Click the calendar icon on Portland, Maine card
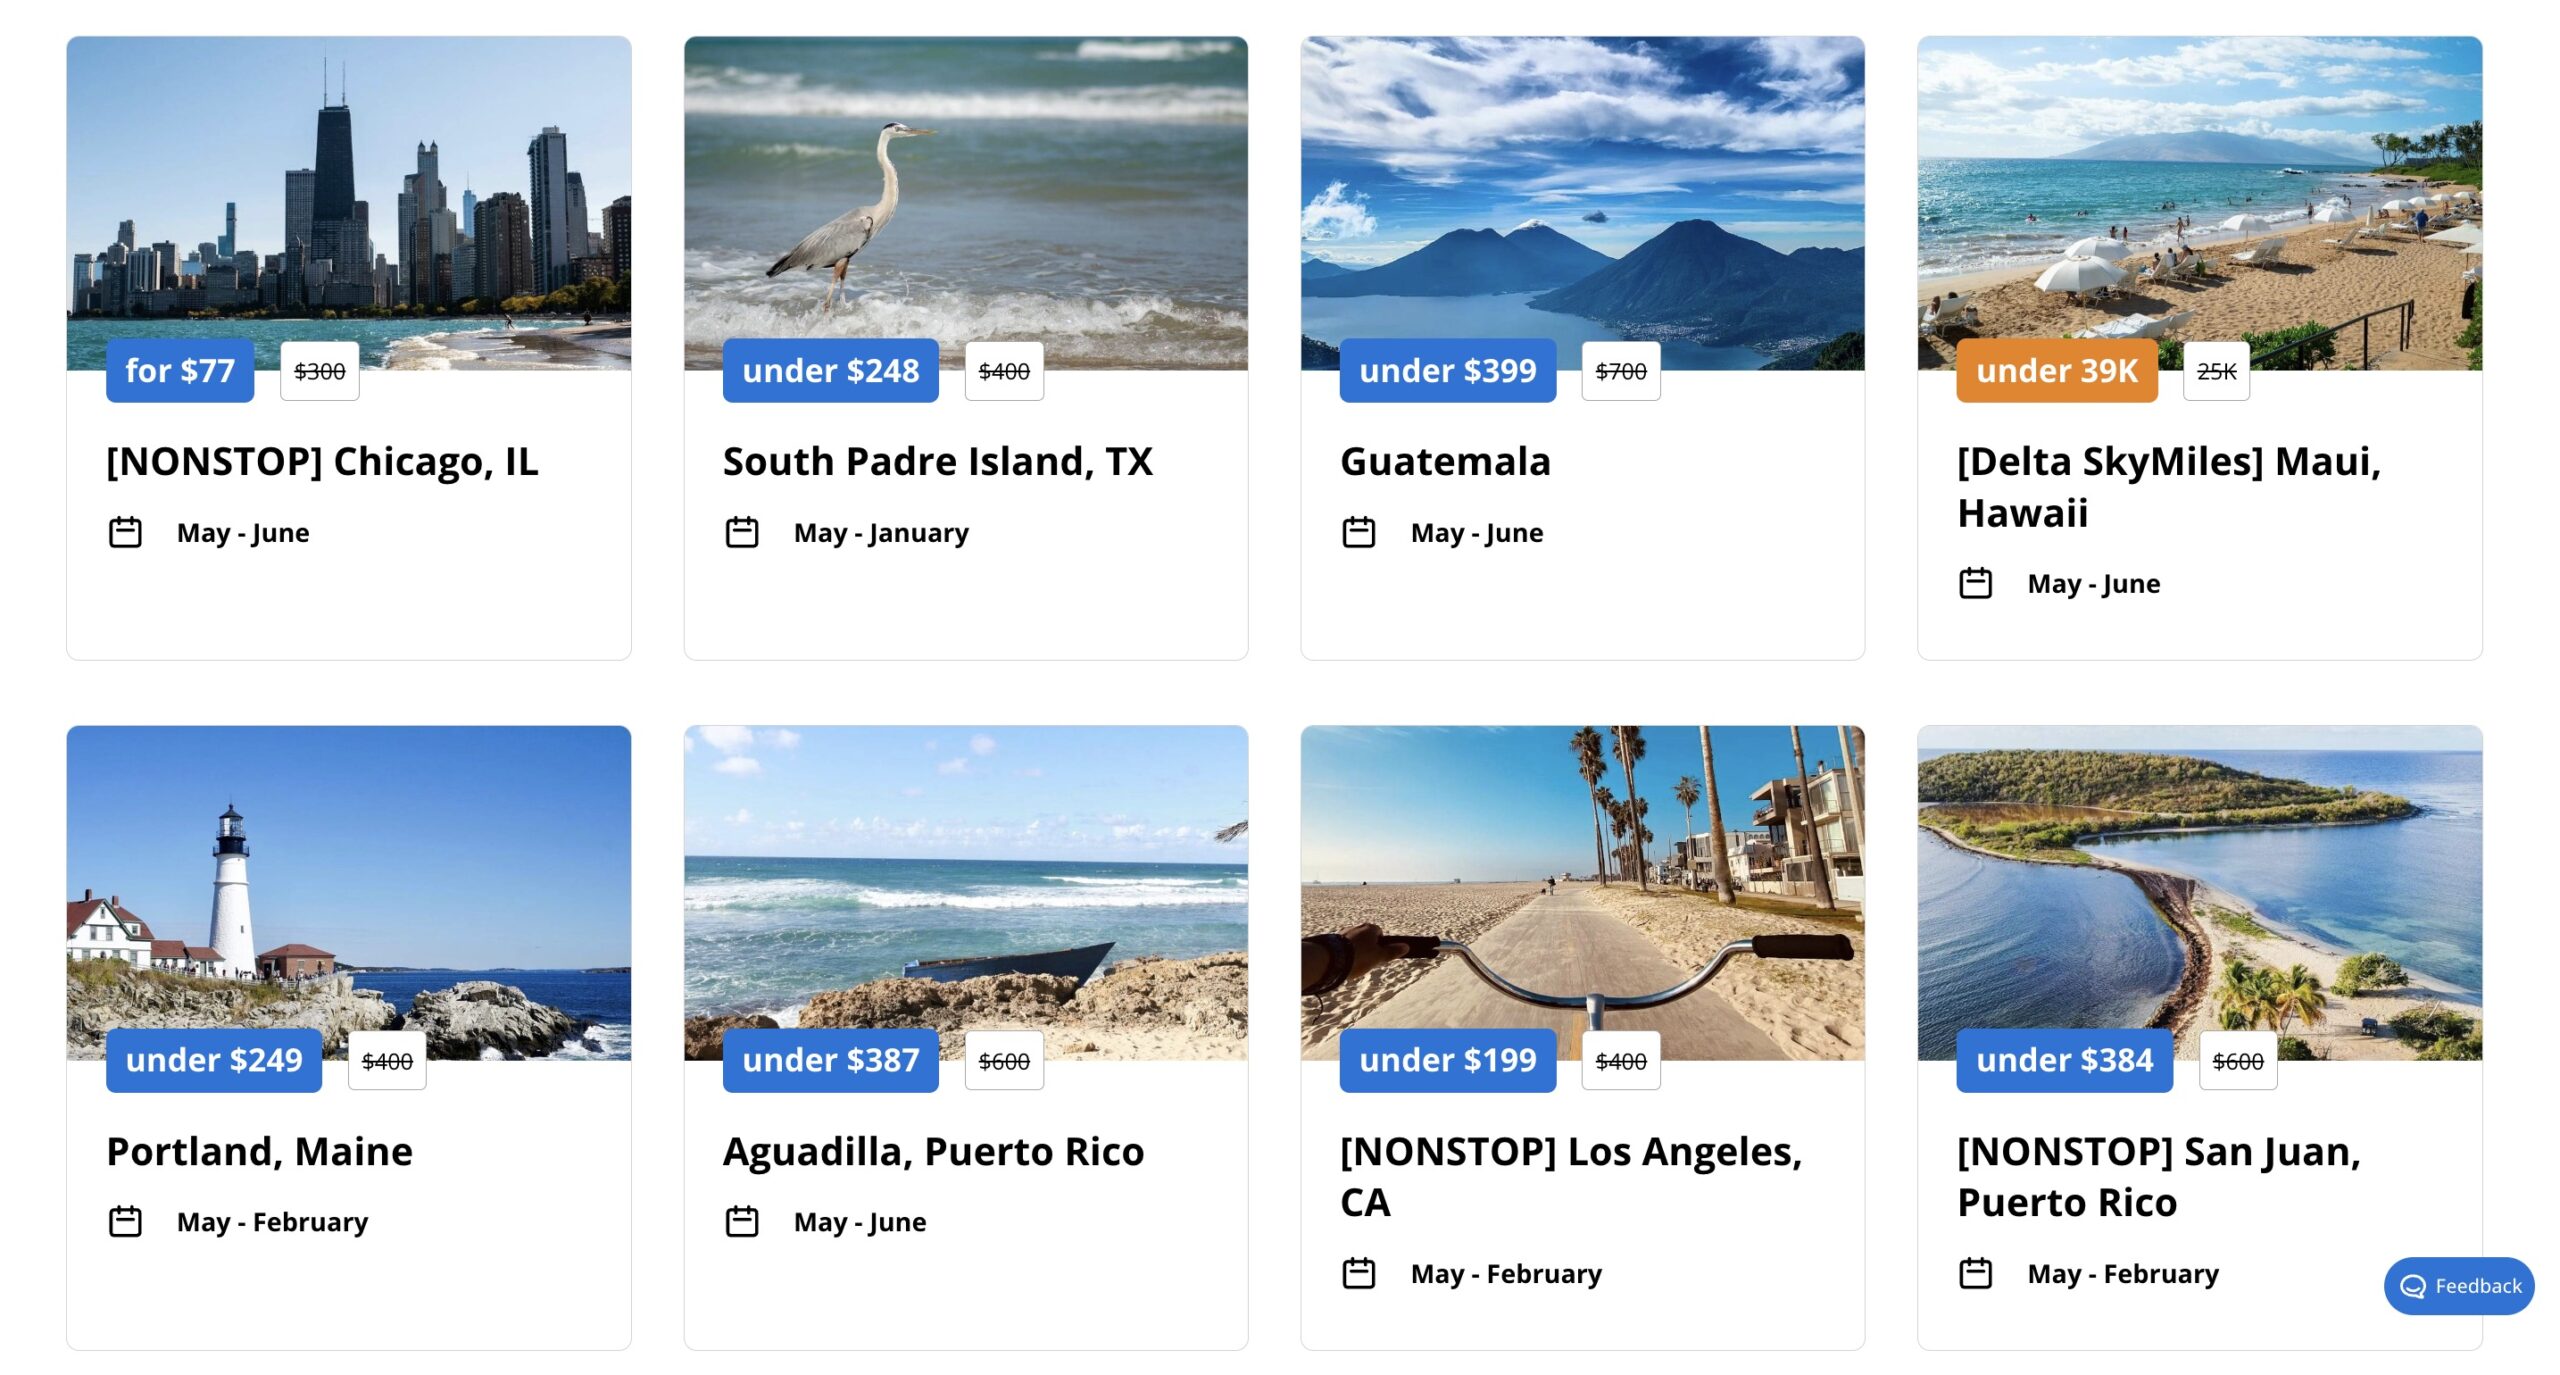 (126, 1221)
